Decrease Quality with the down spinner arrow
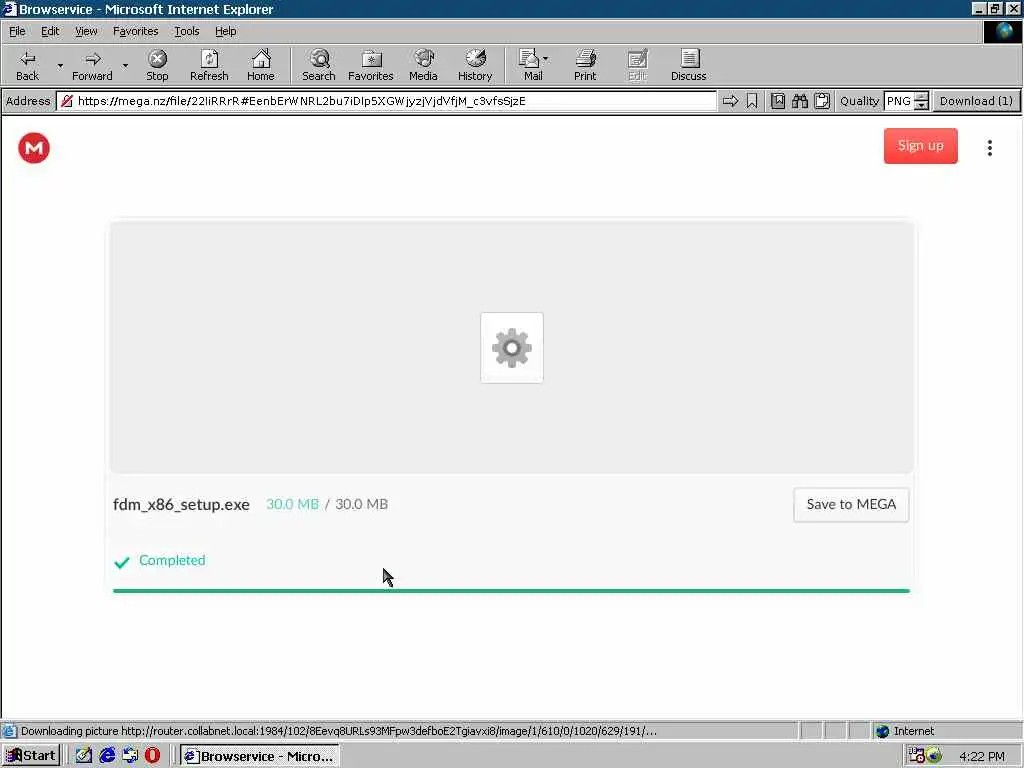This screenshot has width=1024, height=768. pyautogui.click(x=921, y=106)
